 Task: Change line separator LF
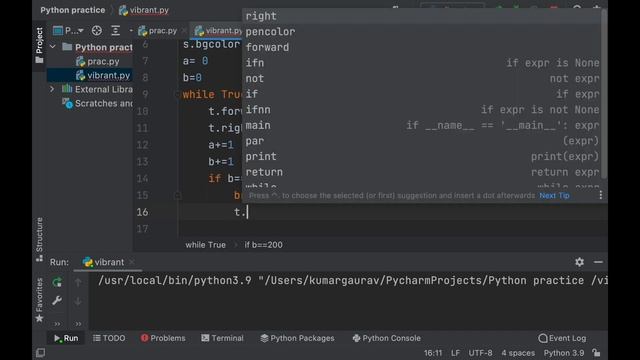click(x=456, y=353)
